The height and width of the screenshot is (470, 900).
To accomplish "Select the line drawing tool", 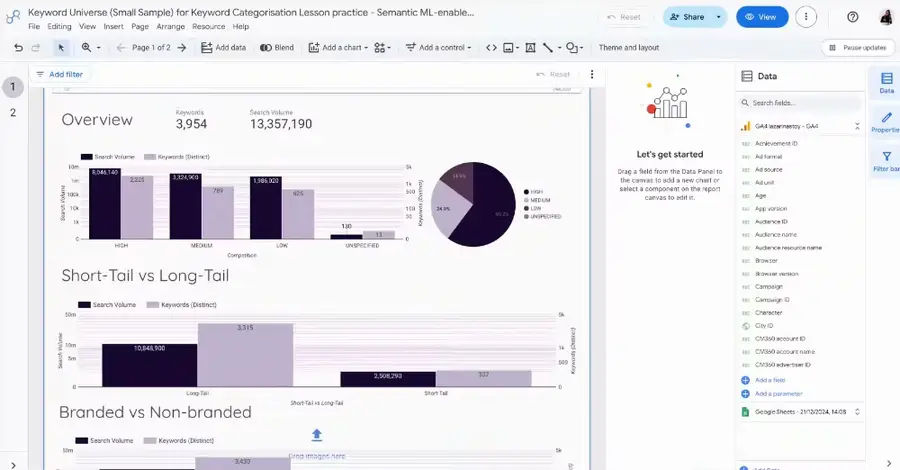I will pyautogui.click(x=548, y=48).
